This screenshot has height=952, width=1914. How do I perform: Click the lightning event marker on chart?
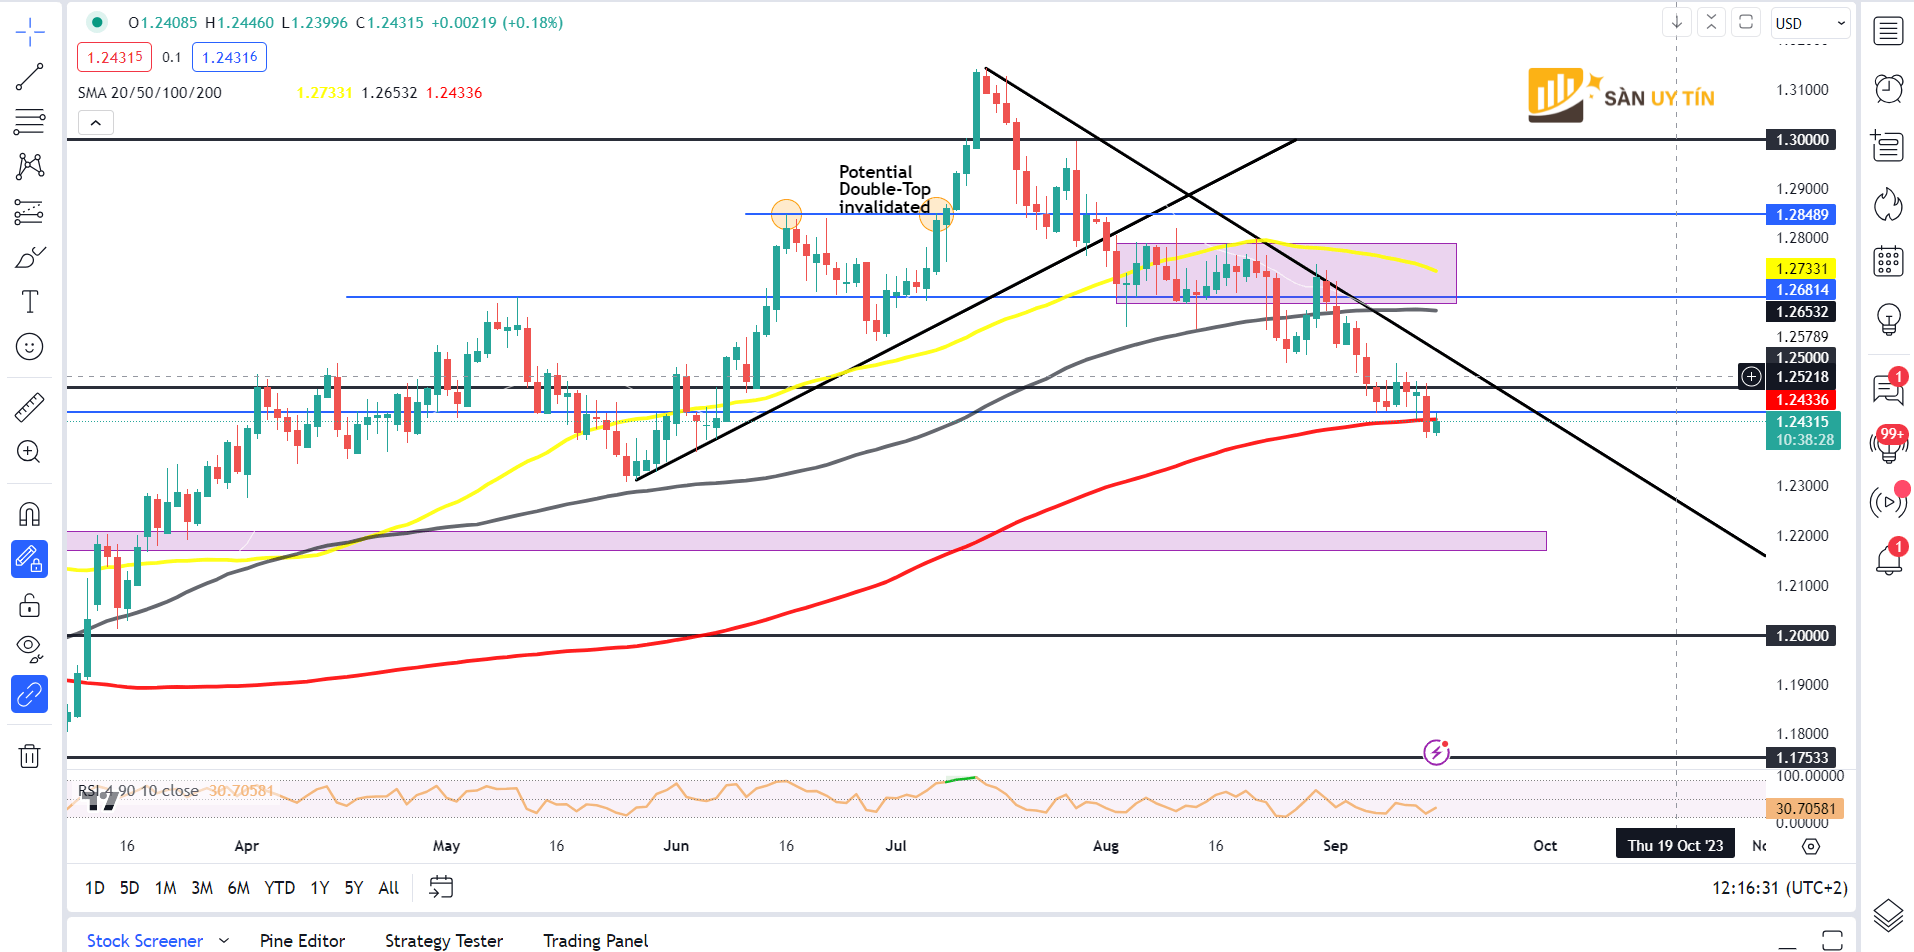coord(1436,752)
